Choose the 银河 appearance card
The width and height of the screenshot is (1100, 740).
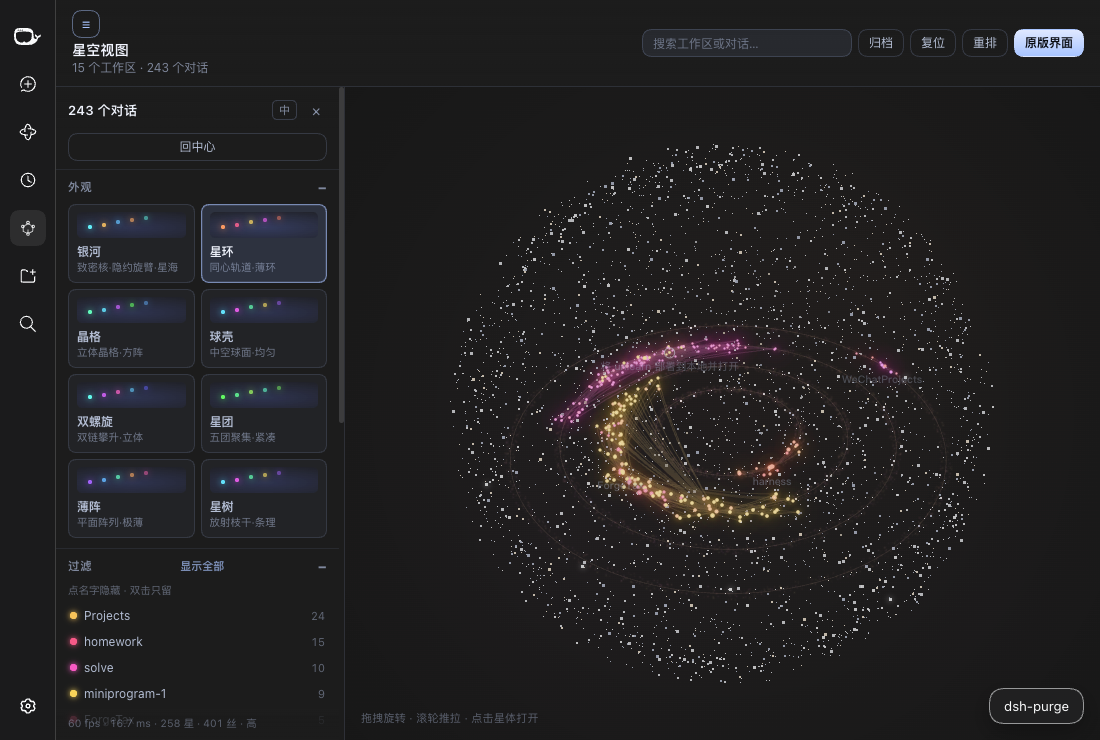(x=131, y=243)
